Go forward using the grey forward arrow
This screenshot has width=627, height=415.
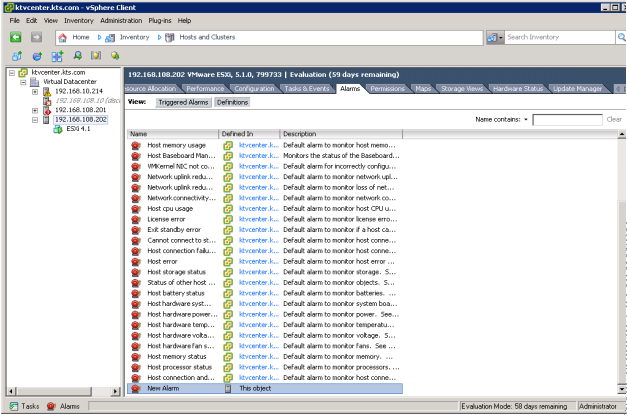pyautogui.click(x=36, y=37)
